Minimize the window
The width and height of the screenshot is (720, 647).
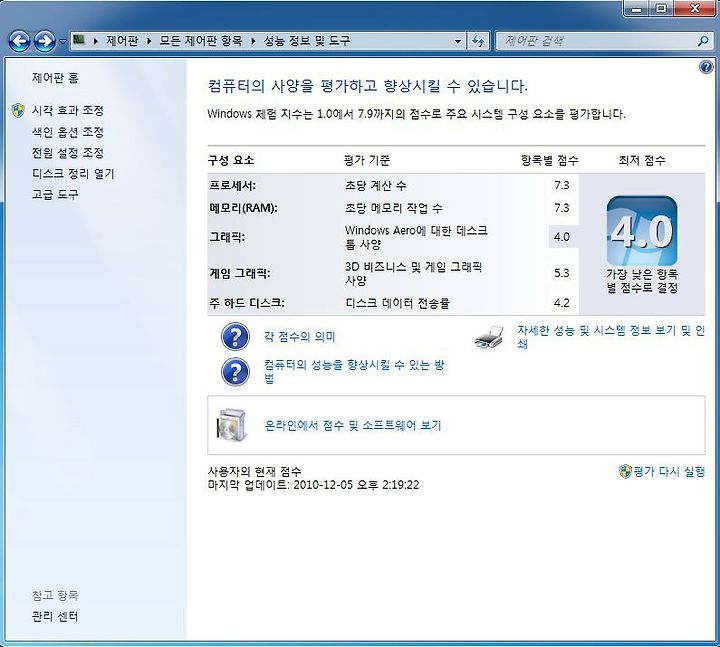pyautogui.click(x=637, y=8)
